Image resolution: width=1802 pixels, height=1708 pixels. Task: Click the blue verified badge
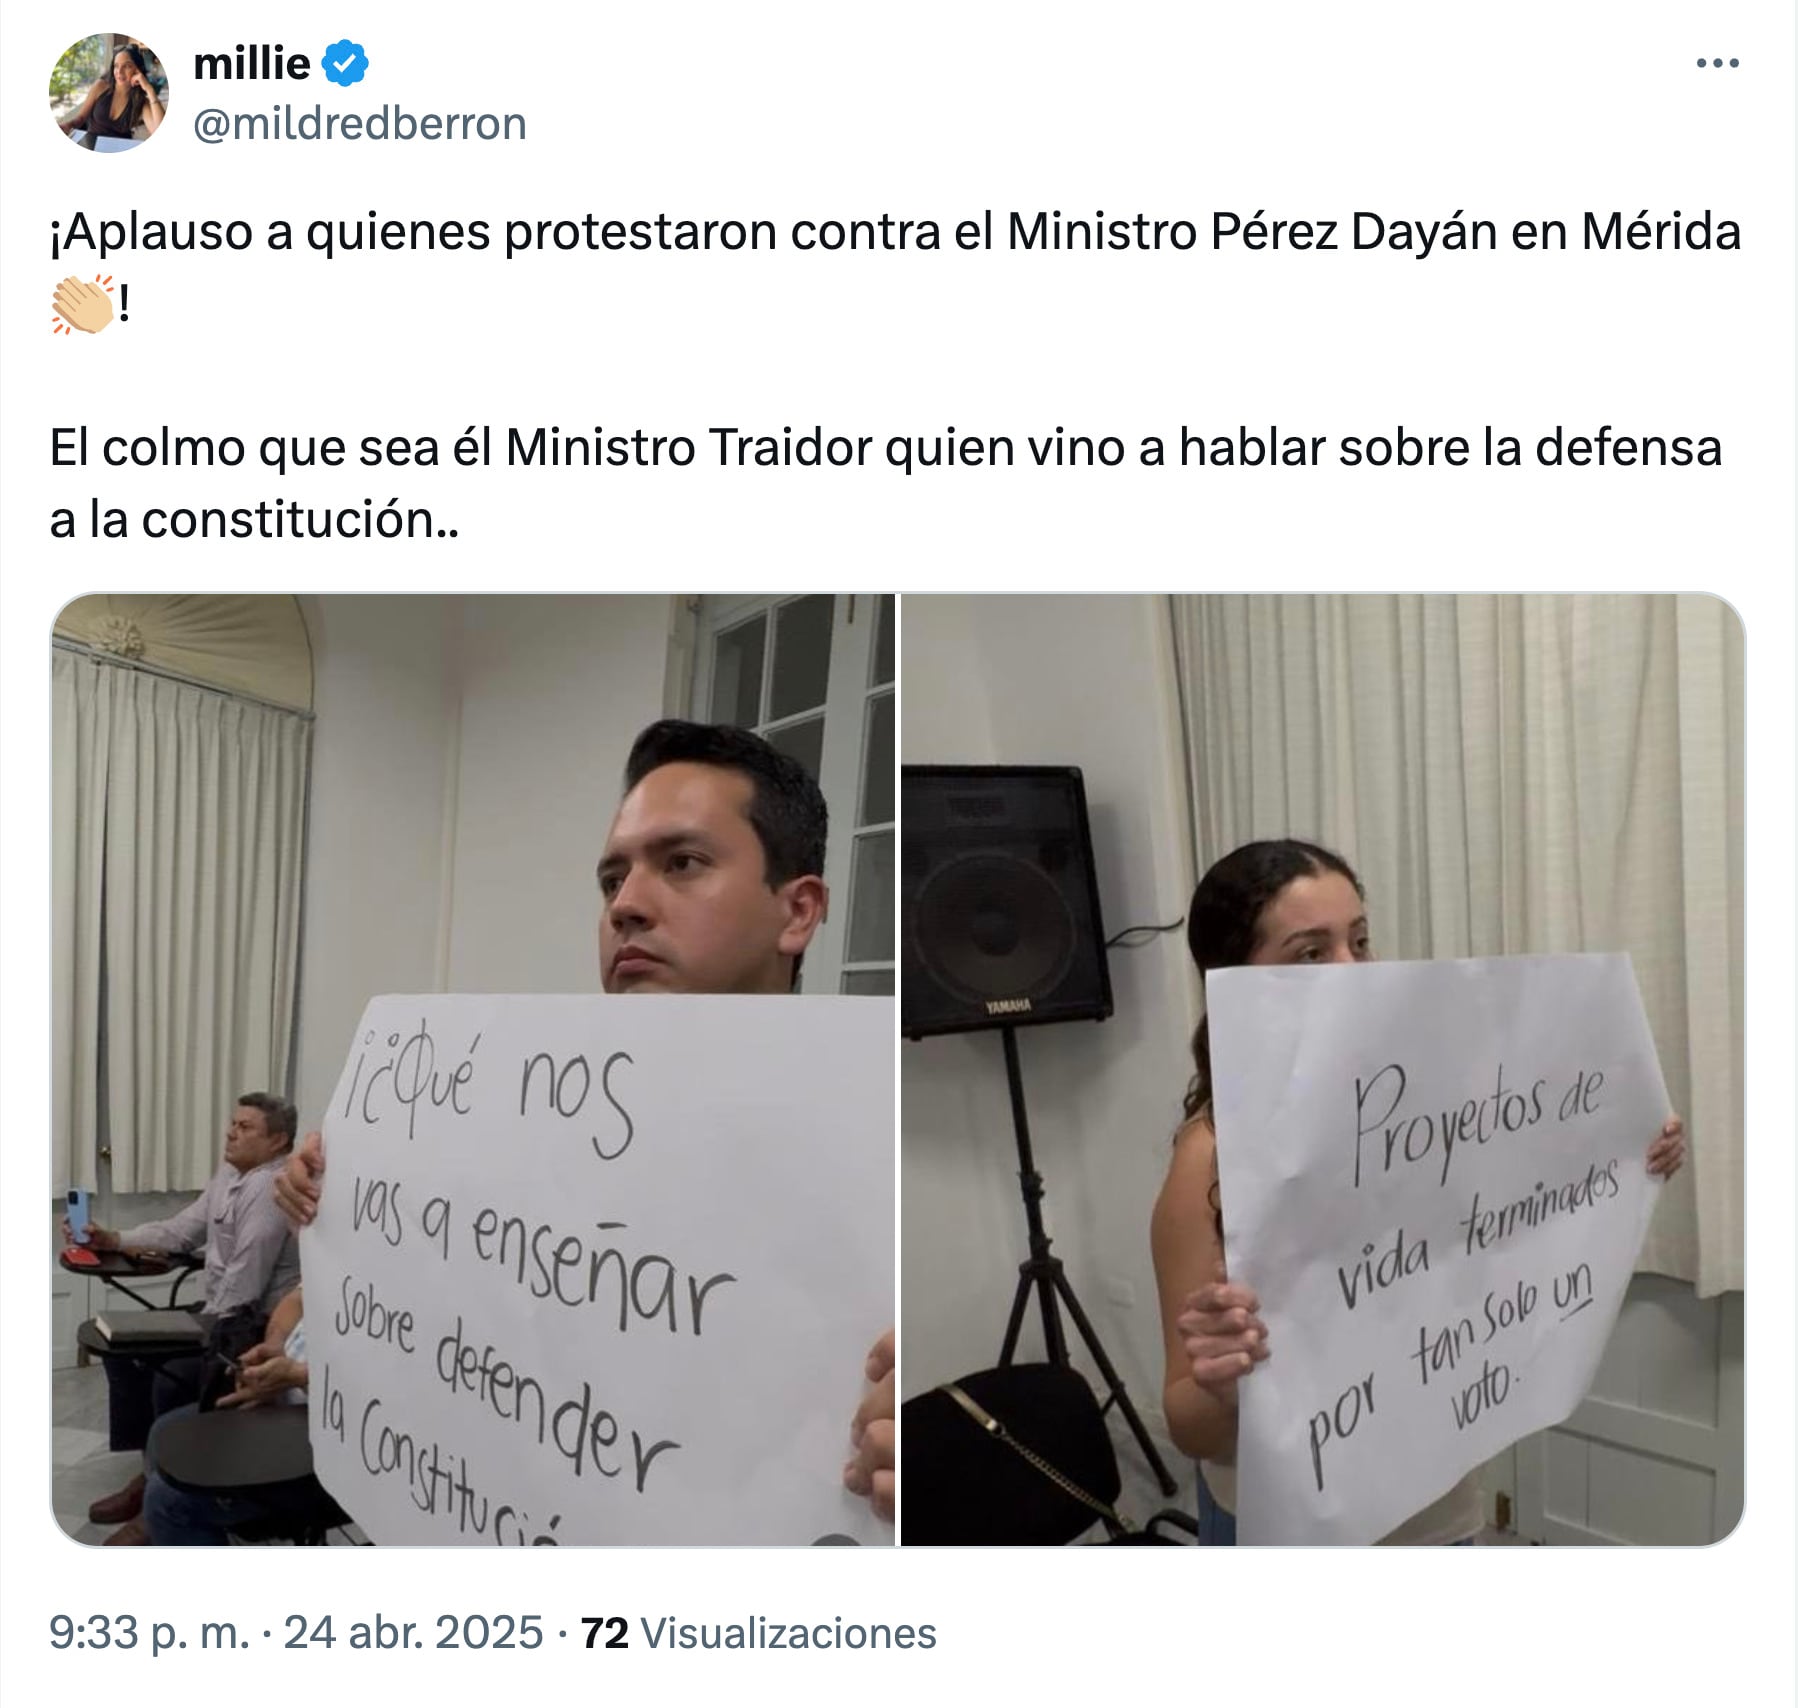pyautogui.click(x=345, y=64)
